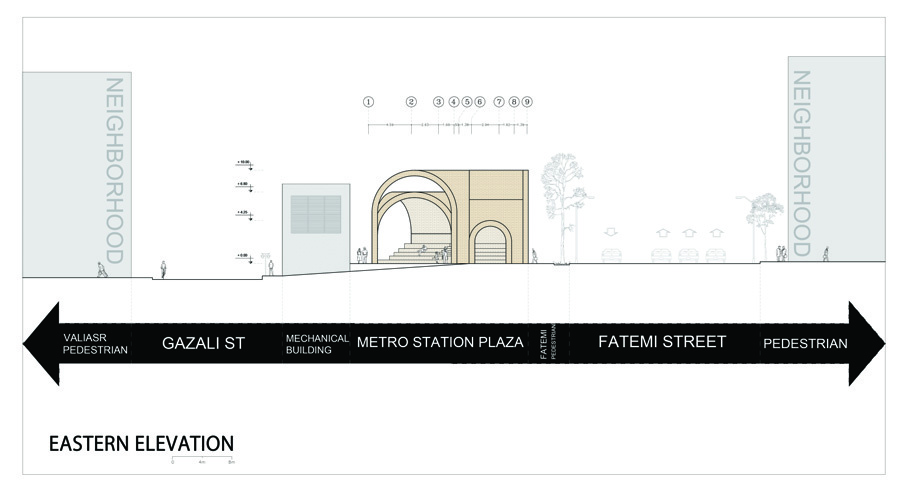Viewport: 908px width, 499px height.
Task: Select the +4.25 level marker
Action: coord(244,215)
